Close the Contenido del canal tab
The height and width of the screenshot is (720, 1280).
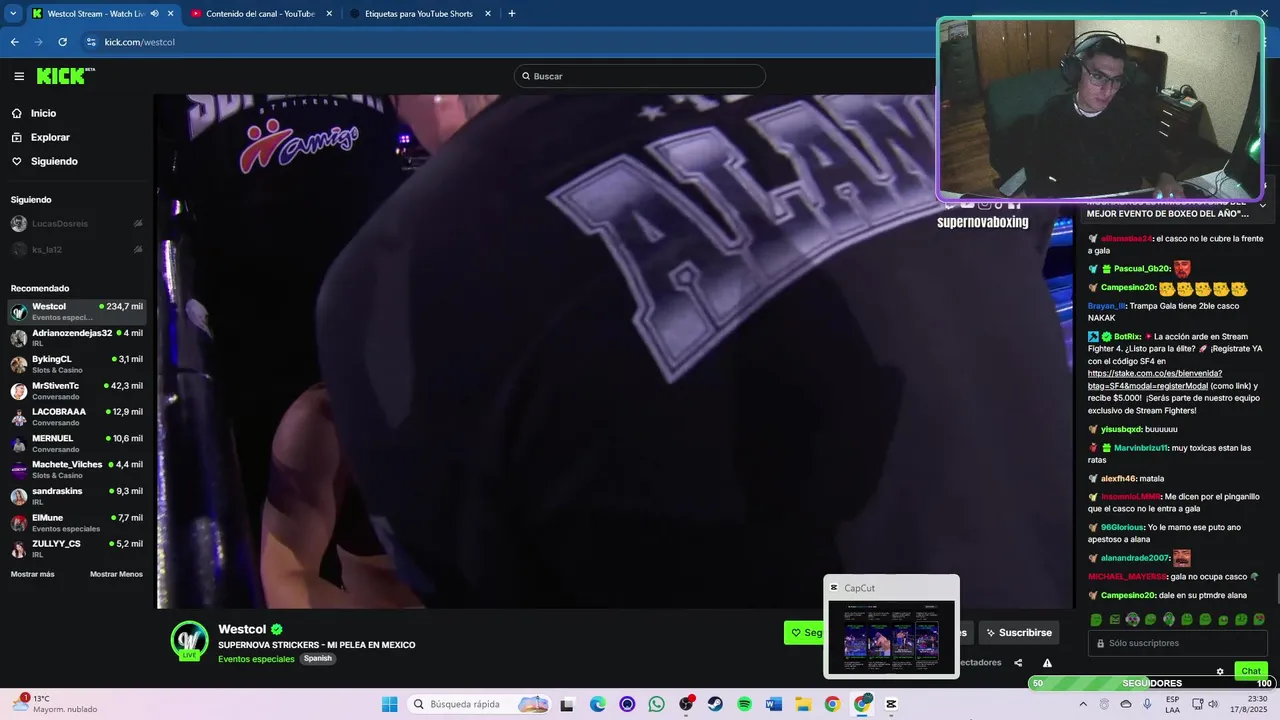click(329, 14)
